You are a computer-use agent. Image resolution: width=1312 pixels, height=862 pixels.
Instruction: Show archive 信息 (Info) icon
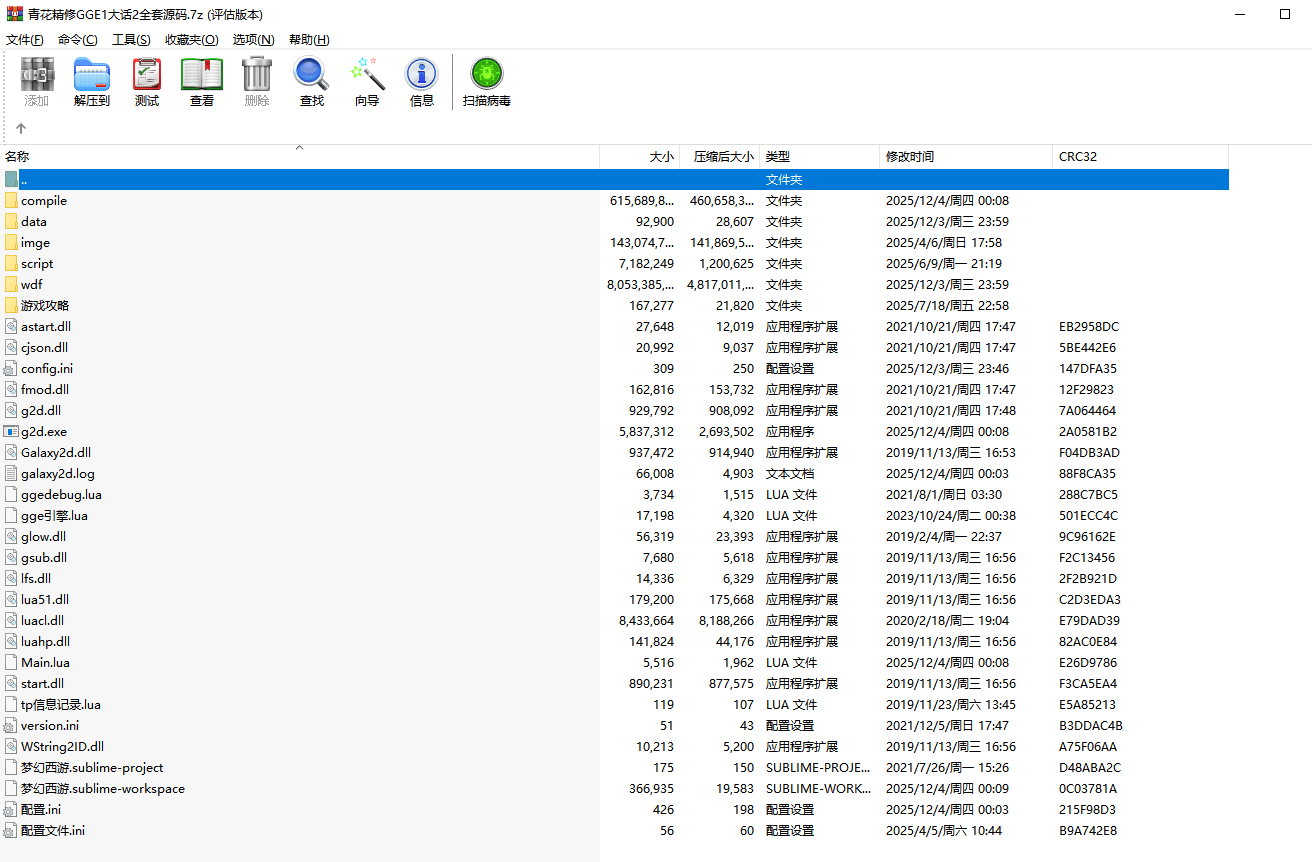[422, 81]
